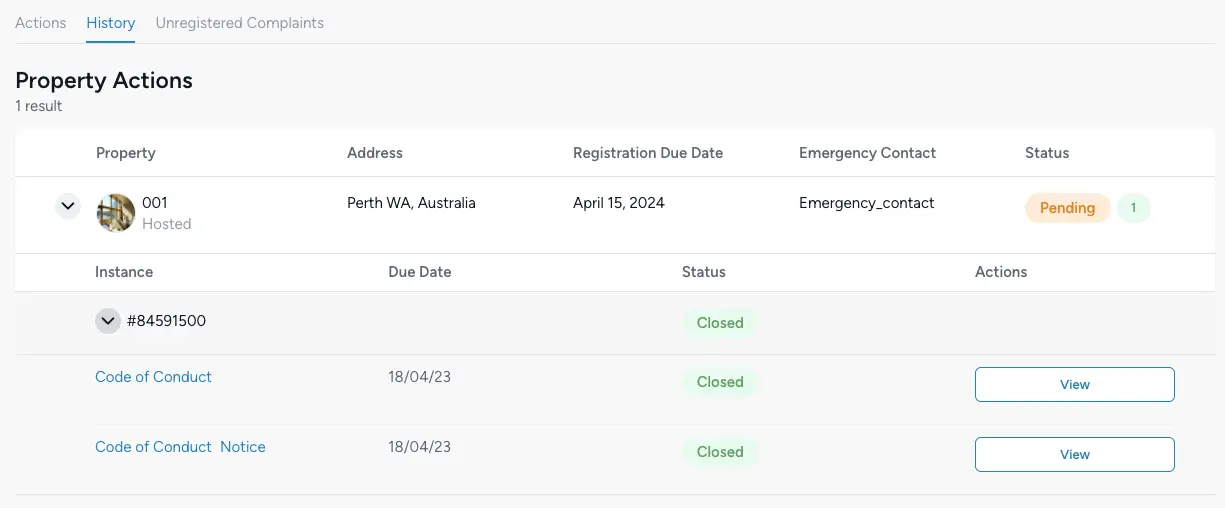Screen dimensions: 1225x508
Task: Click the Property column header
Action: tap(126, 153)
